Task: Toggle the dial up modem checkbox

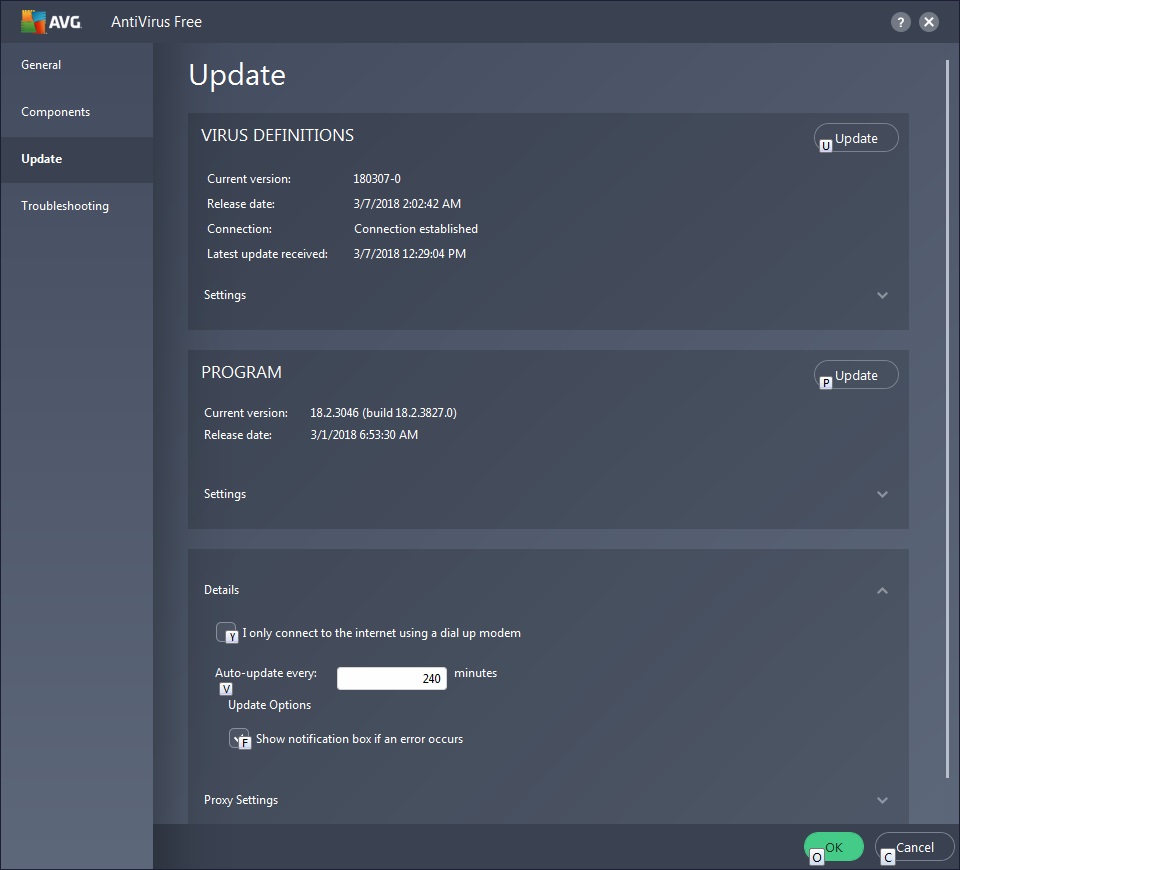Action: (225, 632)
